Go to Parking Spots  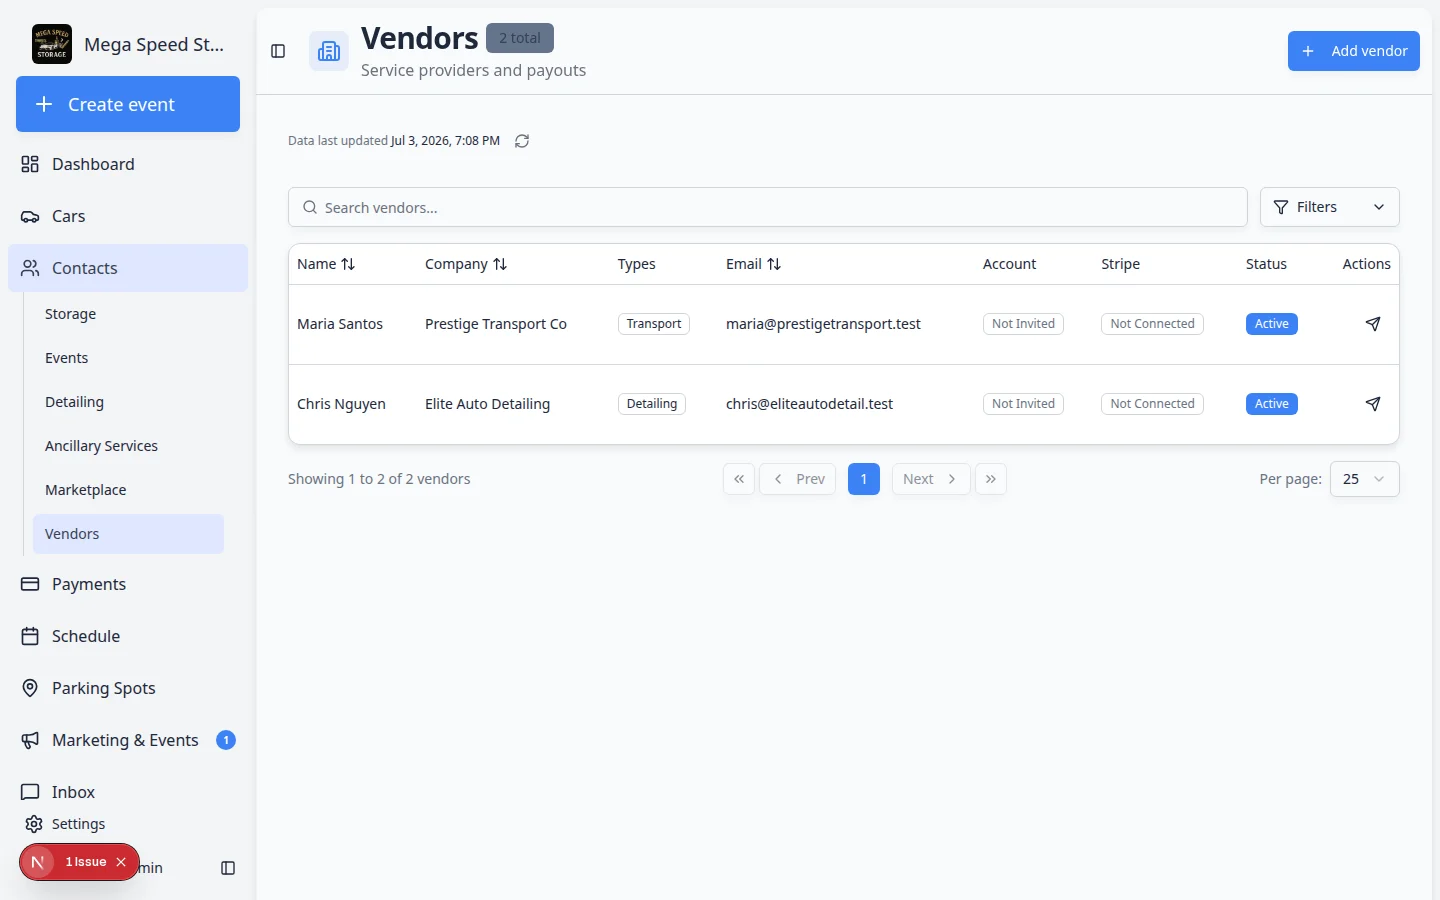coord(128,688)
